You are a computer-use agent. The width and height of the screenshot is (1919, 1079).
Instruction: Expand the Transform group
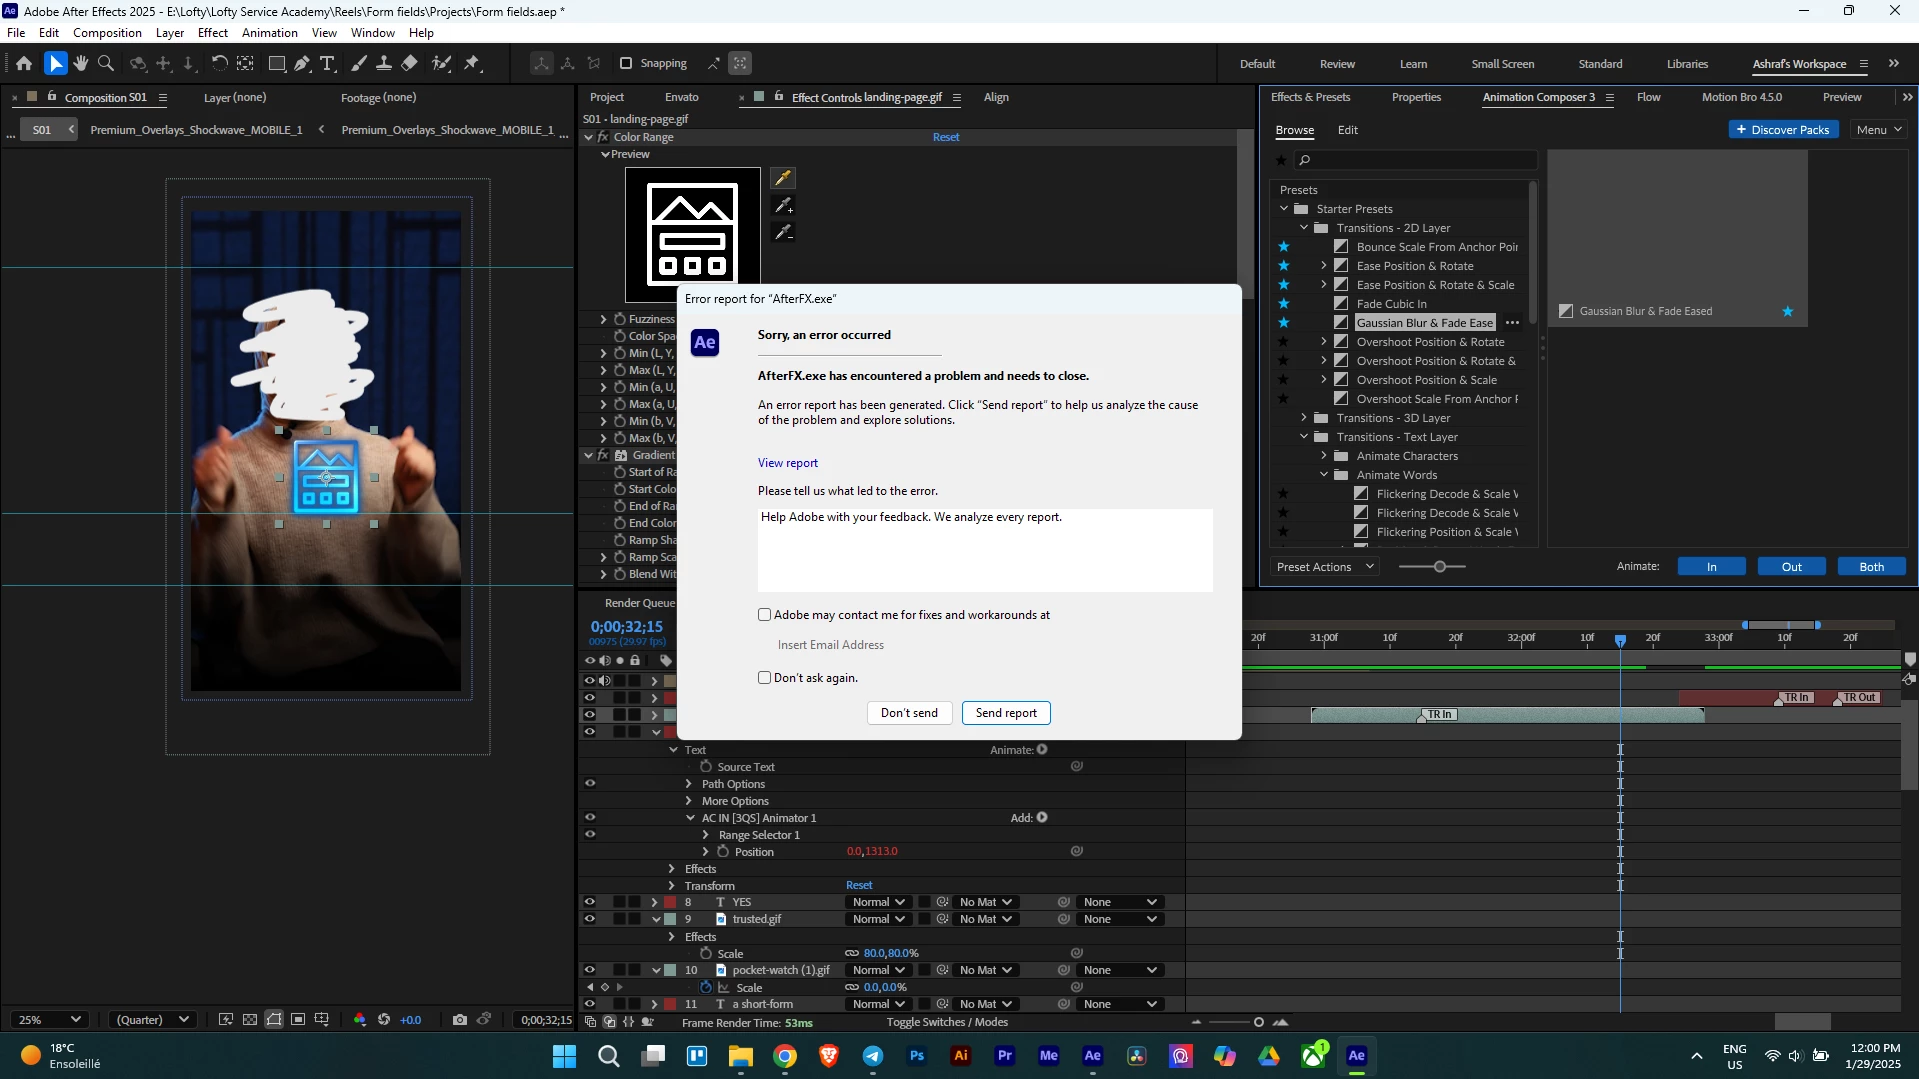click(671, 886)
